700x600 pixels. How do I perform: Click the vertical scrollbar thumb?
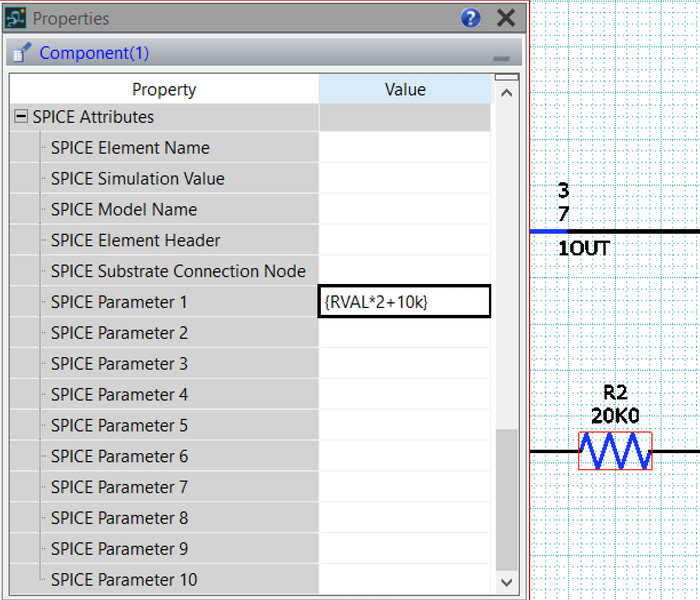[507, 500]
